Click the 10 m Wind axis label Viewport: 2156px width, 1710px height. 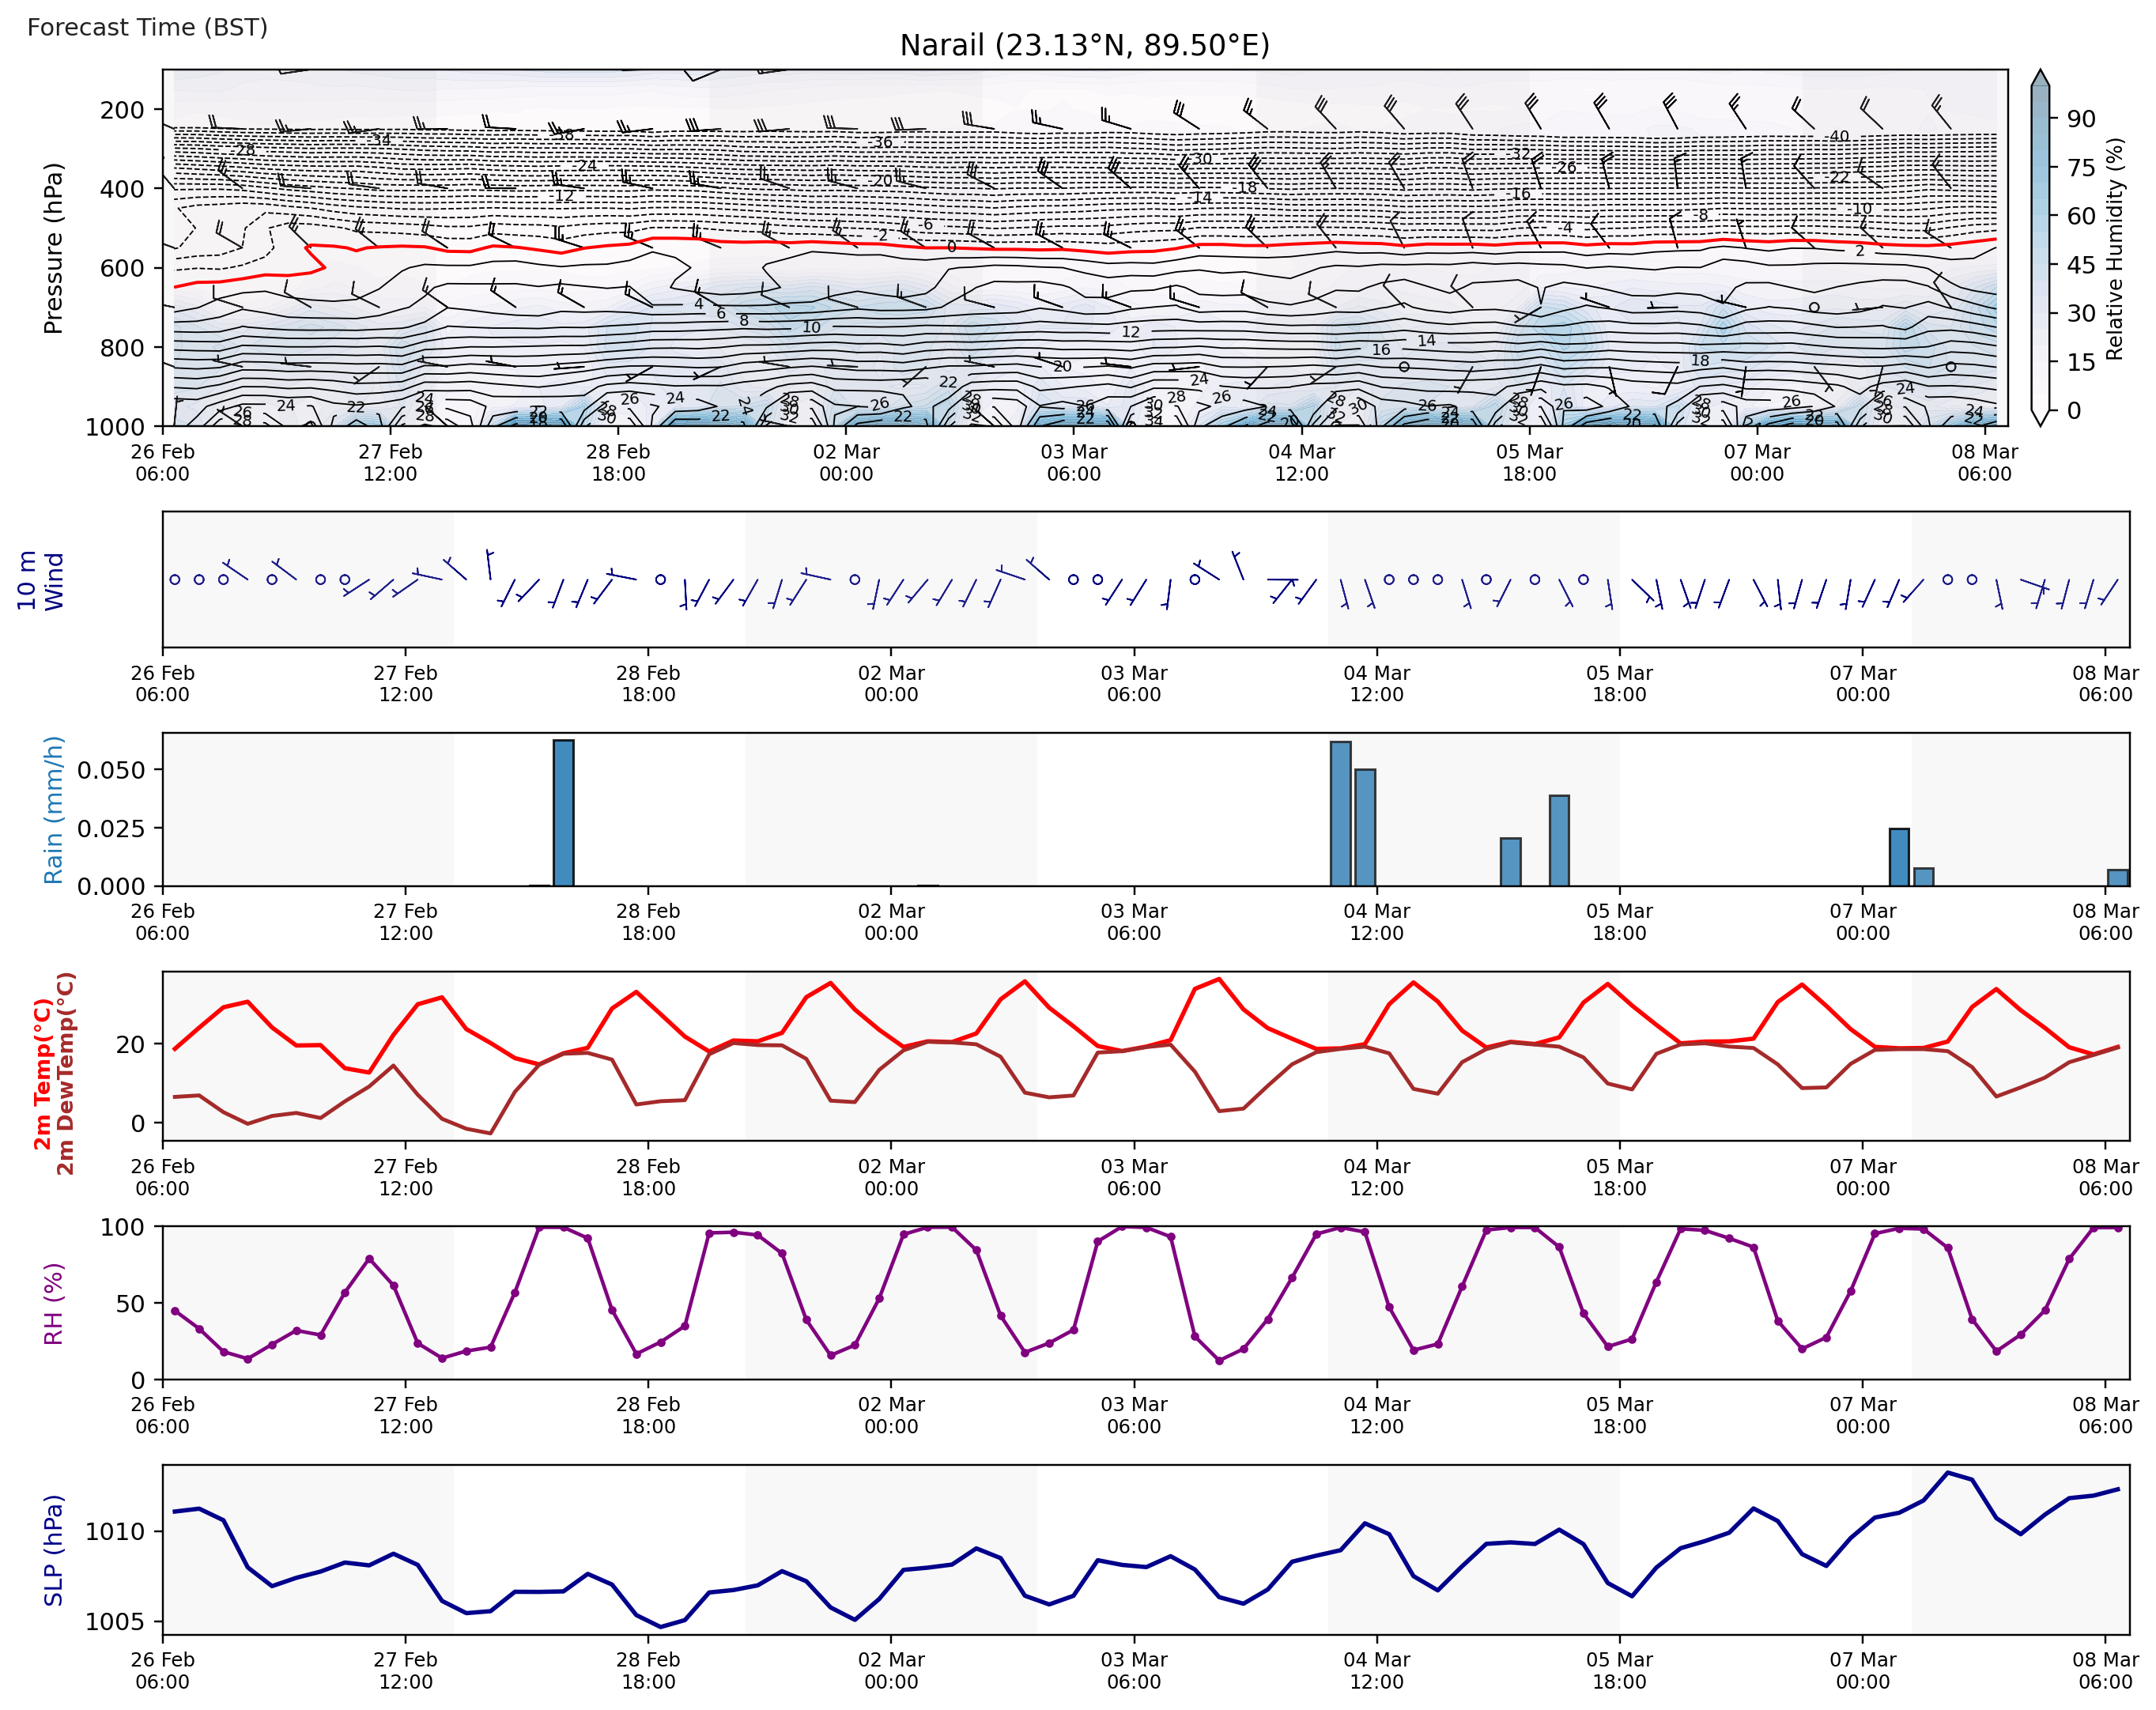[40, 580]
